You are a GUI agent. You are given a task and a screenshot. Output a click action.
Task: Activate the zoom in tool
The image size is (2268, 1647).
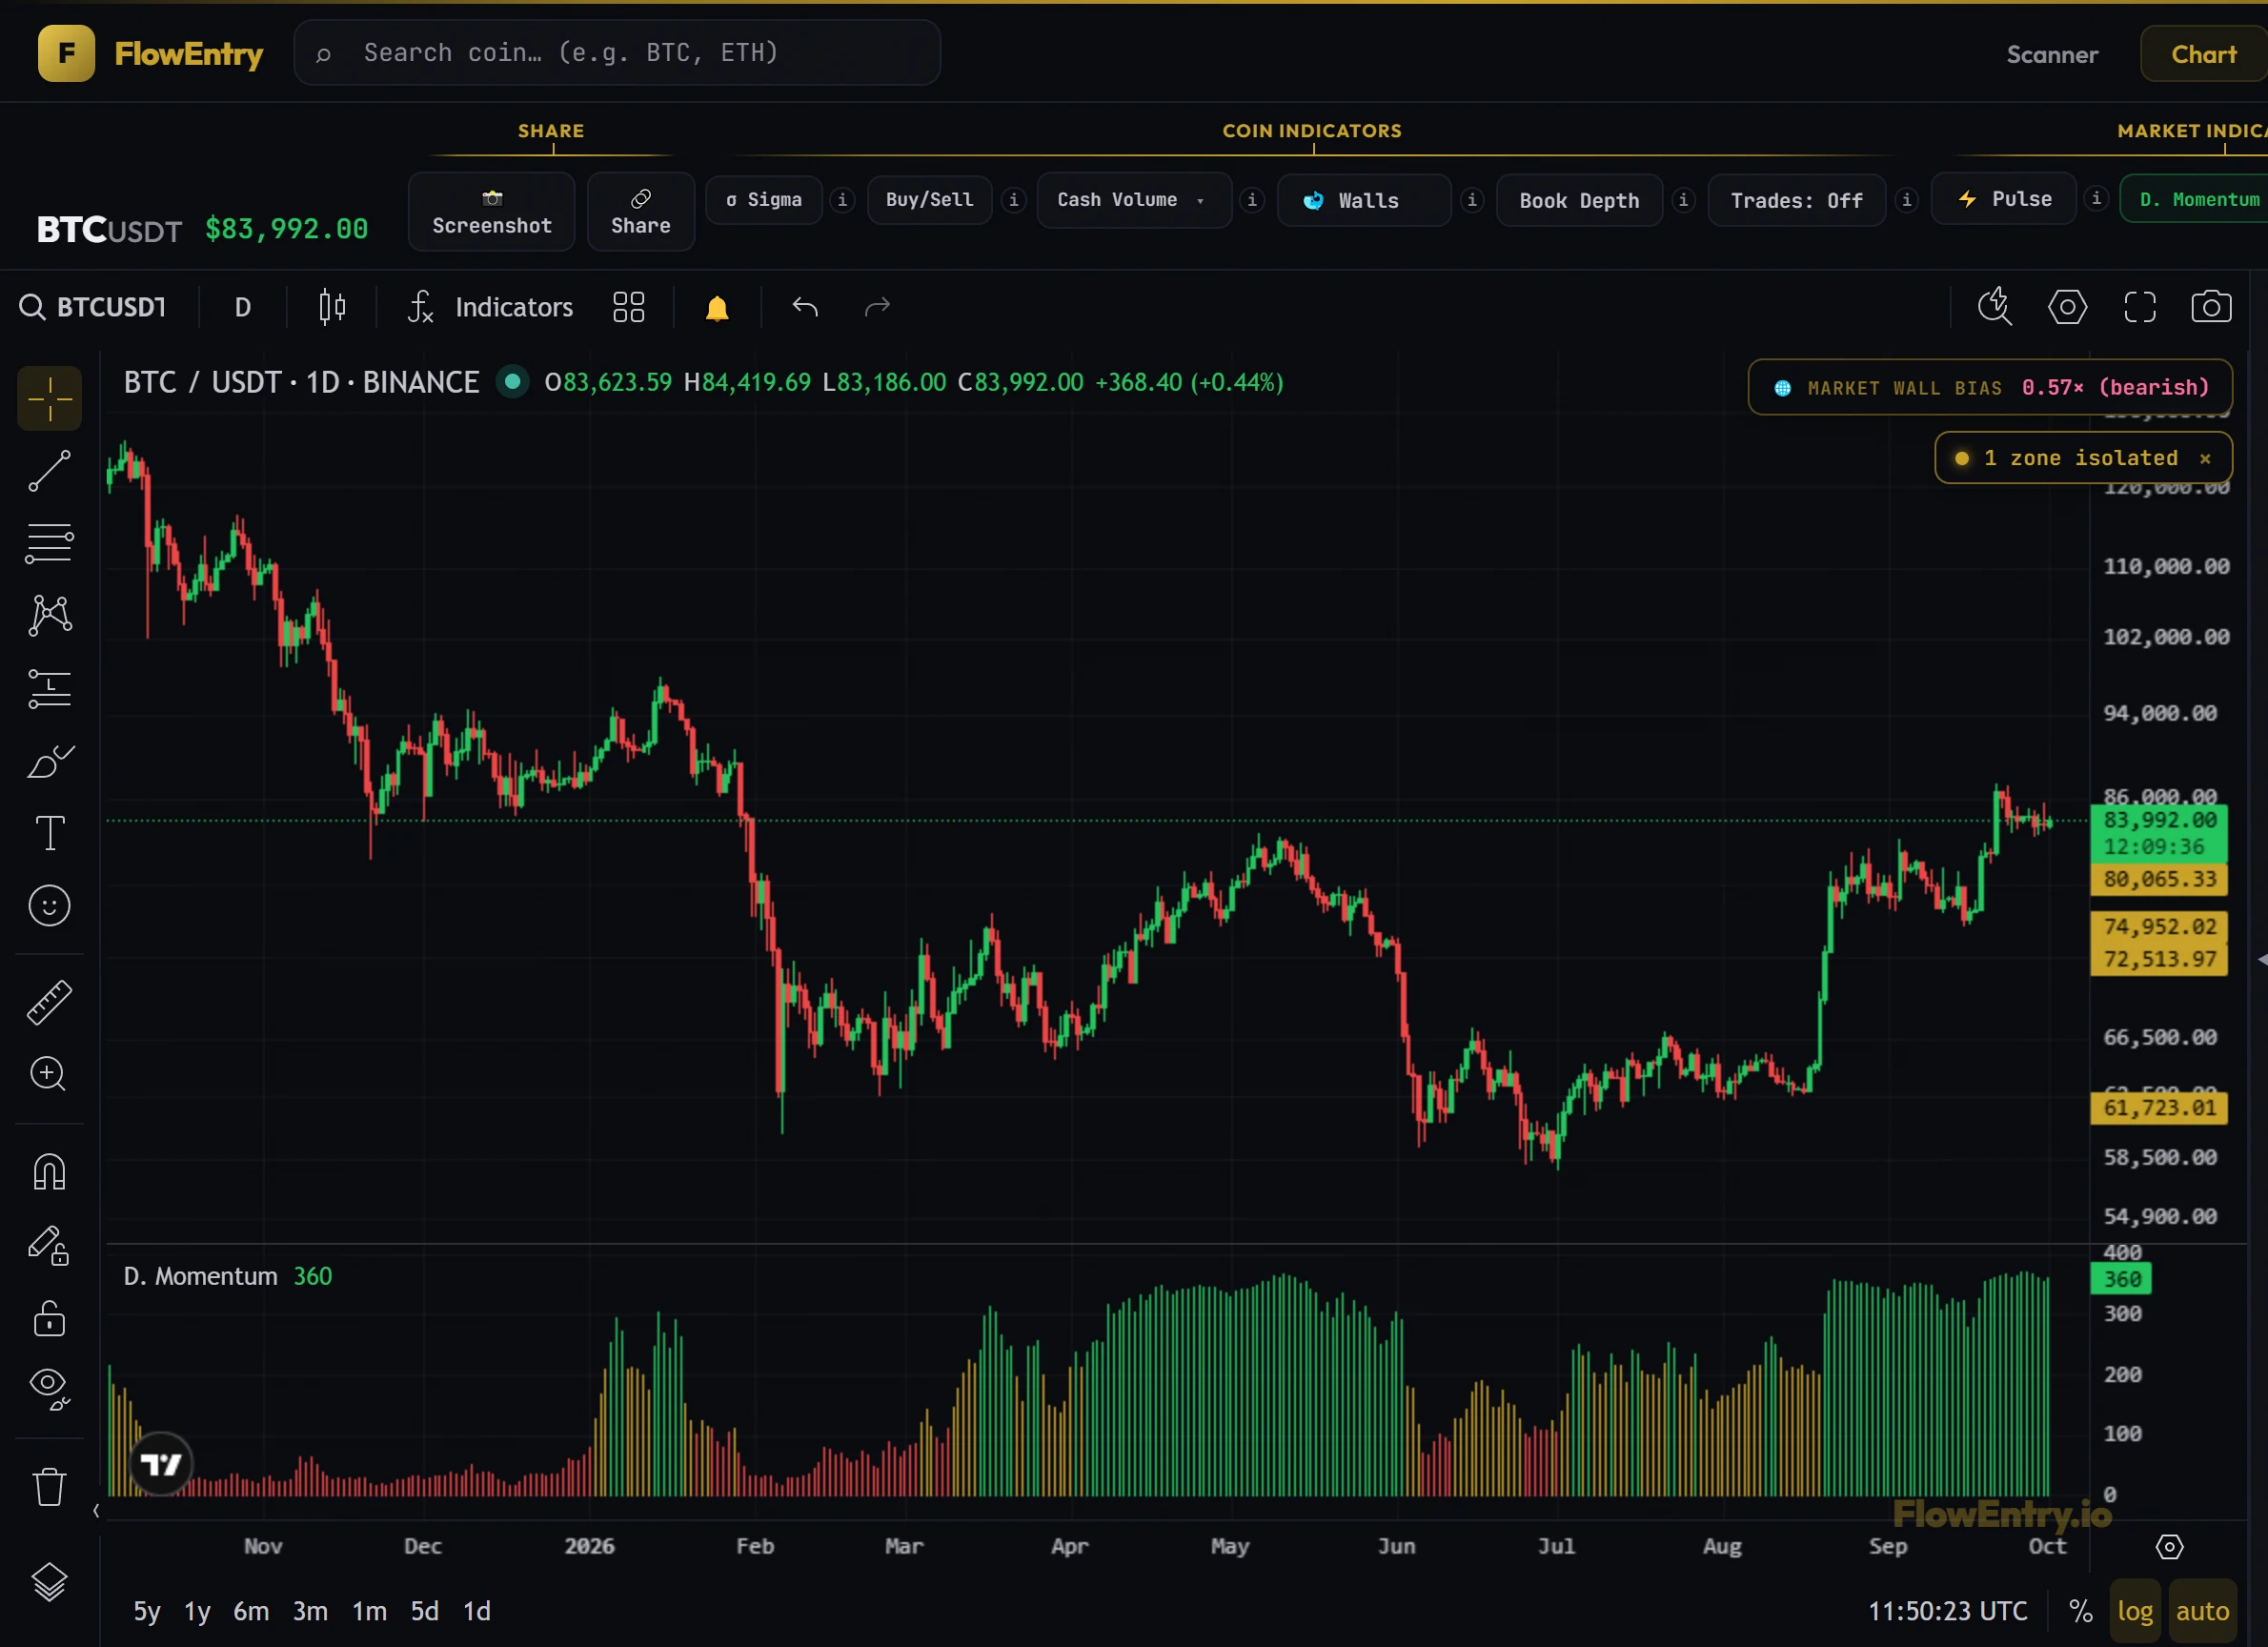pos(49,1074)
